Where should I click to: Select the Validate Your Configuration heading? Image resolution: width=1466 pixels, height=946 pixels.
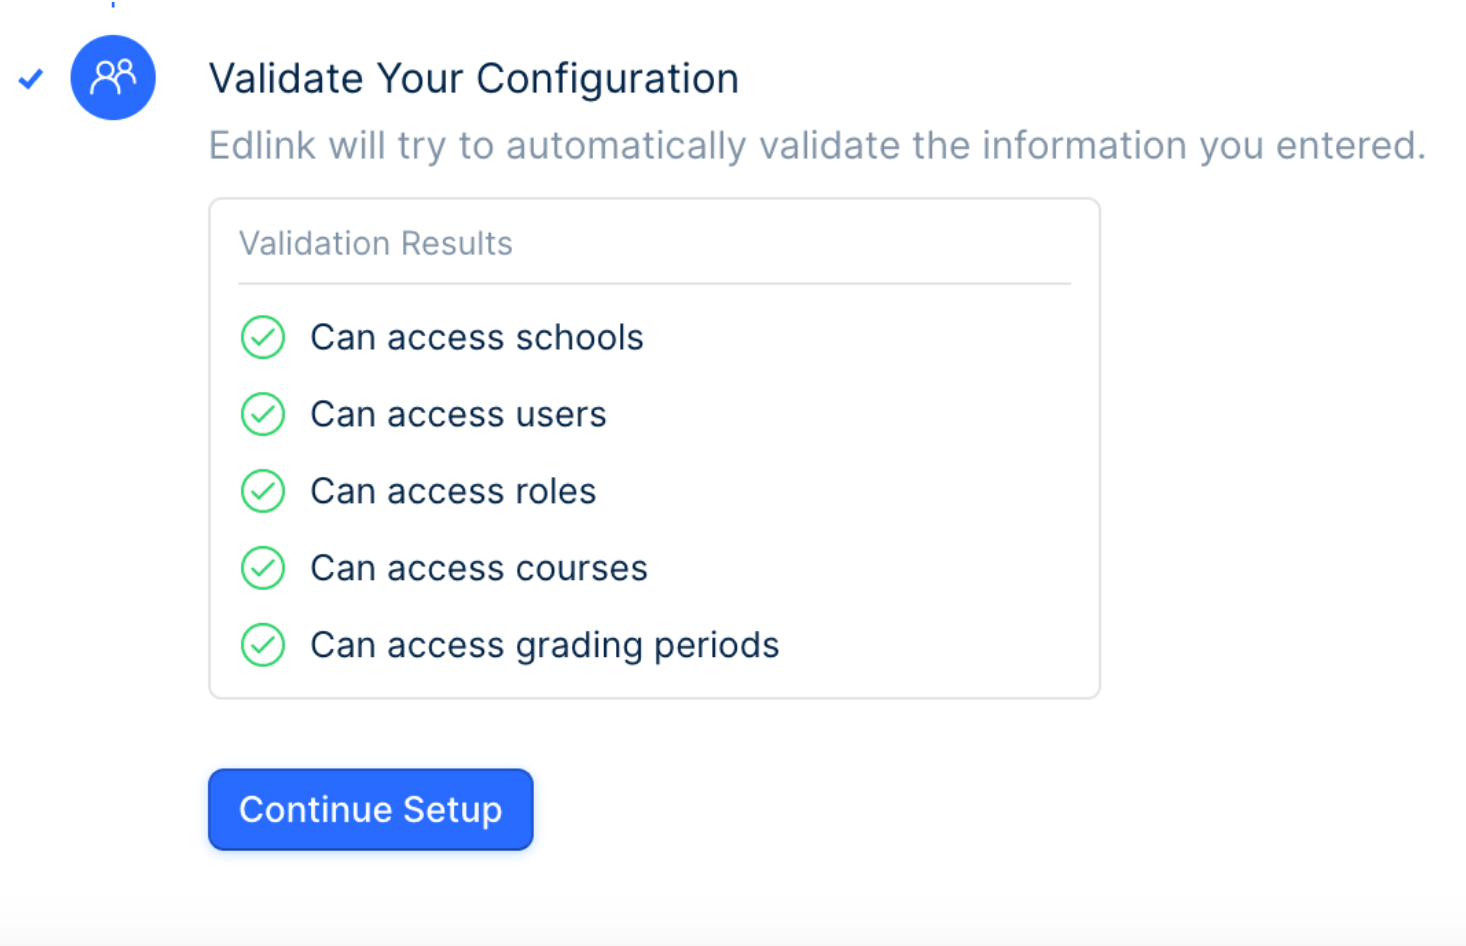coord(474,79)
